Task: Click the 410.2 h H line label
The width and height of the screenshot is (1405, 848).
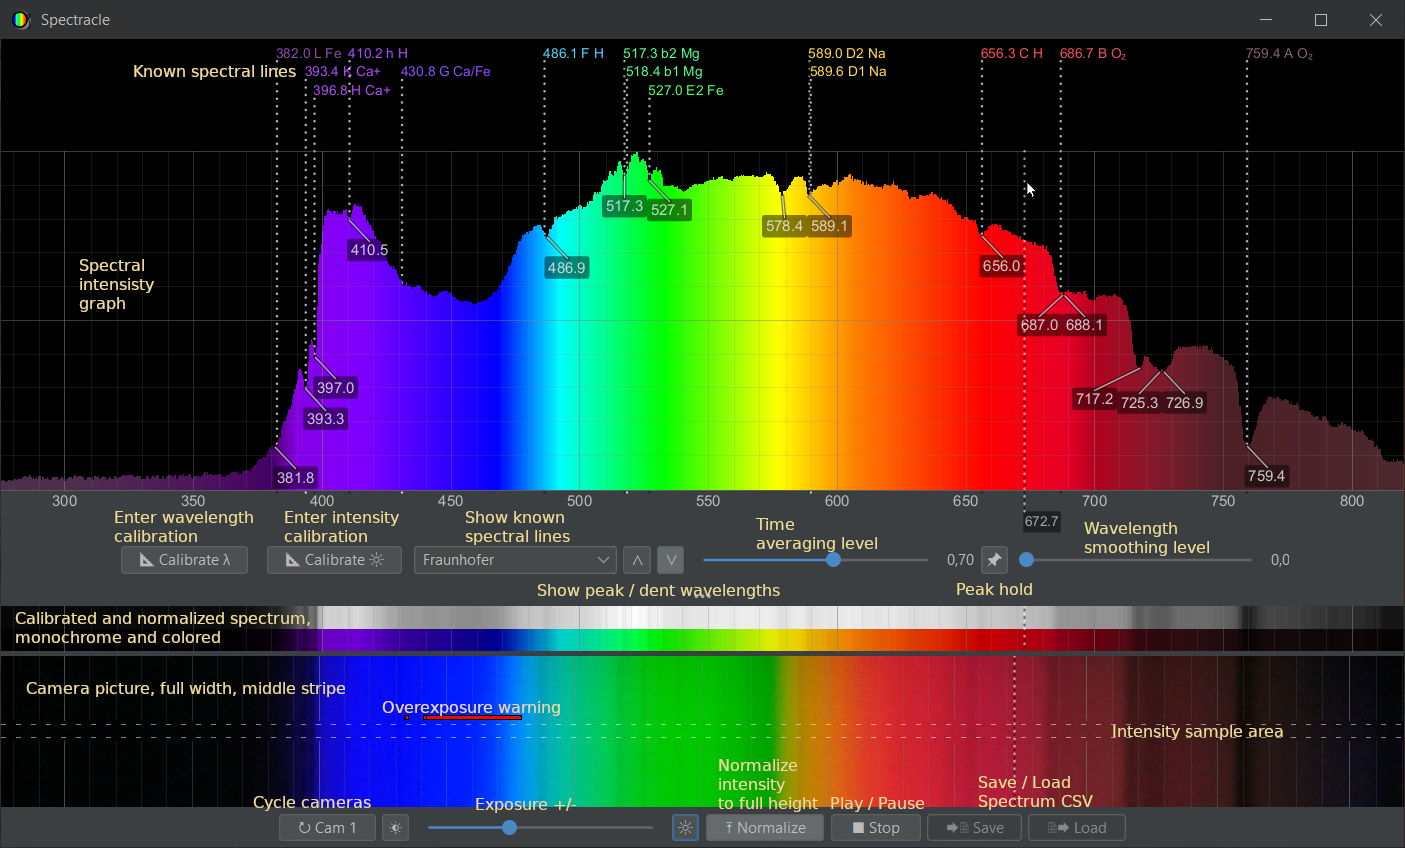Action: 378,54
